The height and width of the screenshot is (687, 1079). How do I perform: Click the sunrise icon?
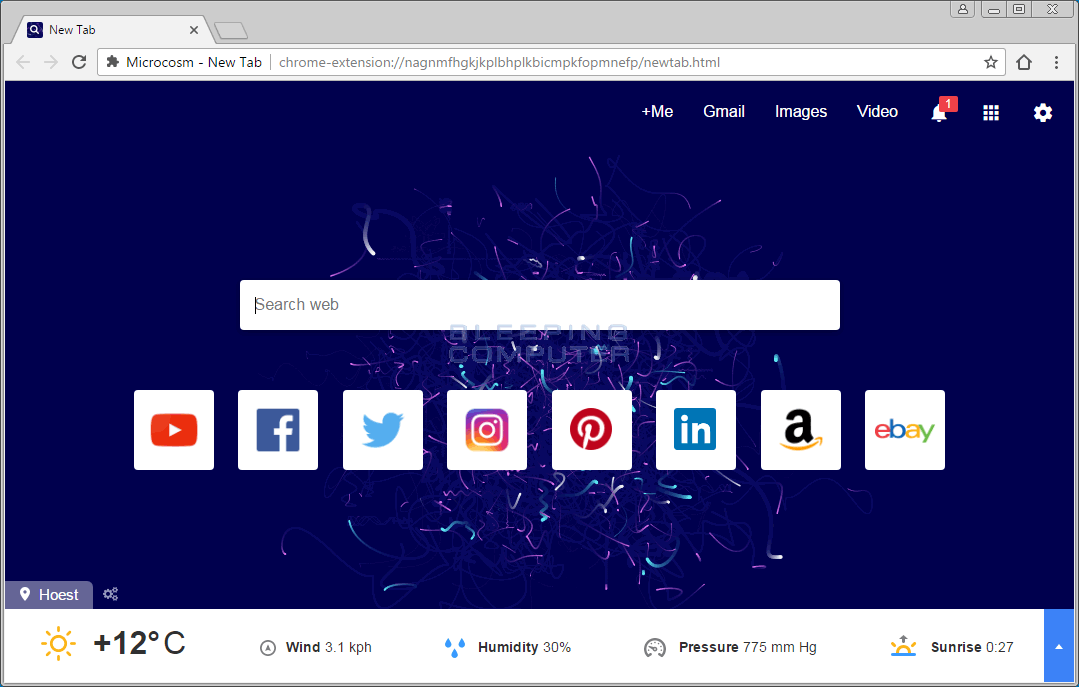[903, 646]
